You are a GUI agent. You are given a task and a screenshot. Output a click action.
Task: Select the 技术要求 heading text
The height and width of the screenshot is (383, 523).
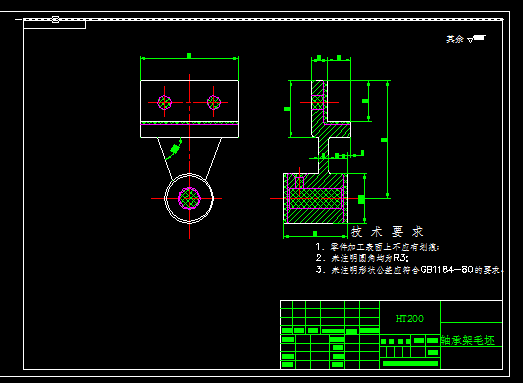tap(387, 232)
